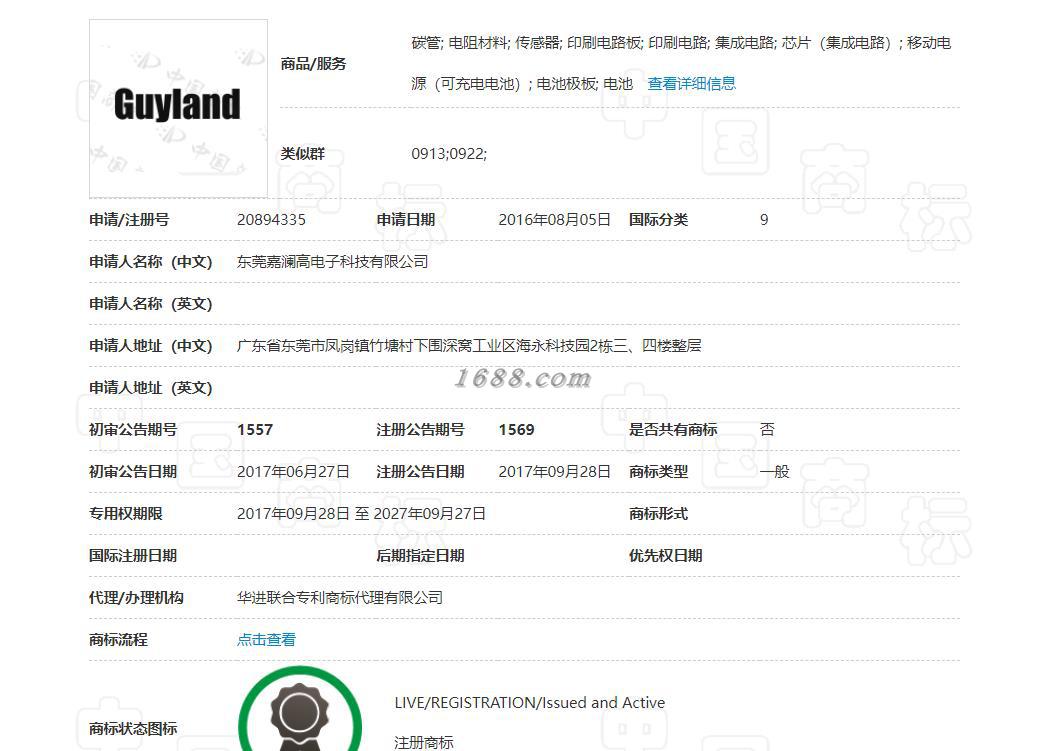Click the 商标状态图标 label

pos(133,729)
